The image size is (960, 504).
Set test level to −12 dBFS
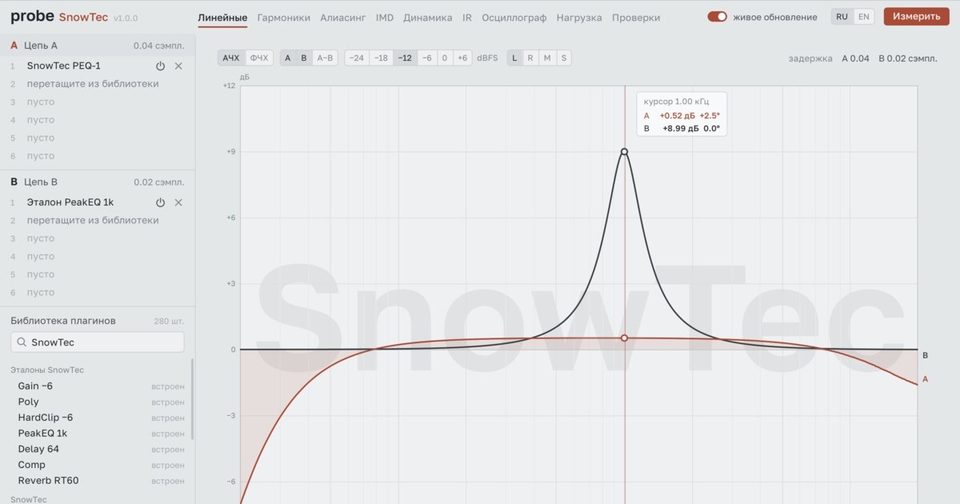click(x=405, y=58)
